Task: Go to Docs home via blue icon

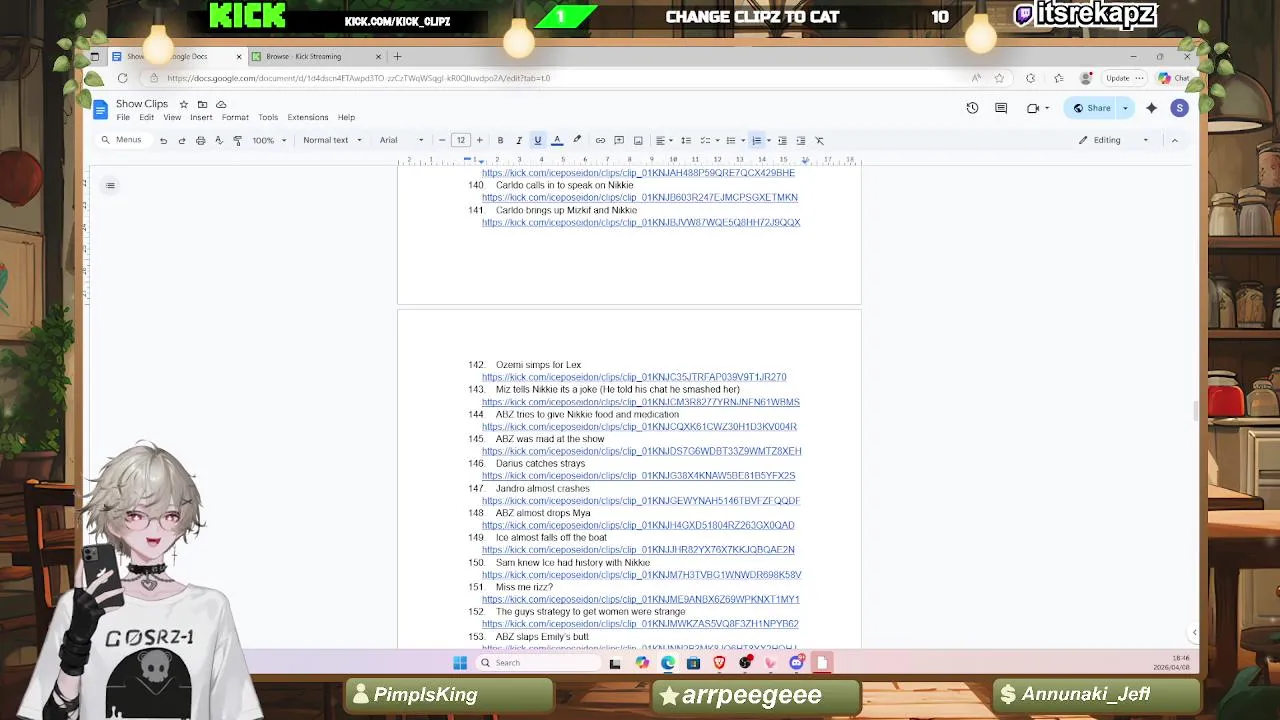Action: coord(100,109)
